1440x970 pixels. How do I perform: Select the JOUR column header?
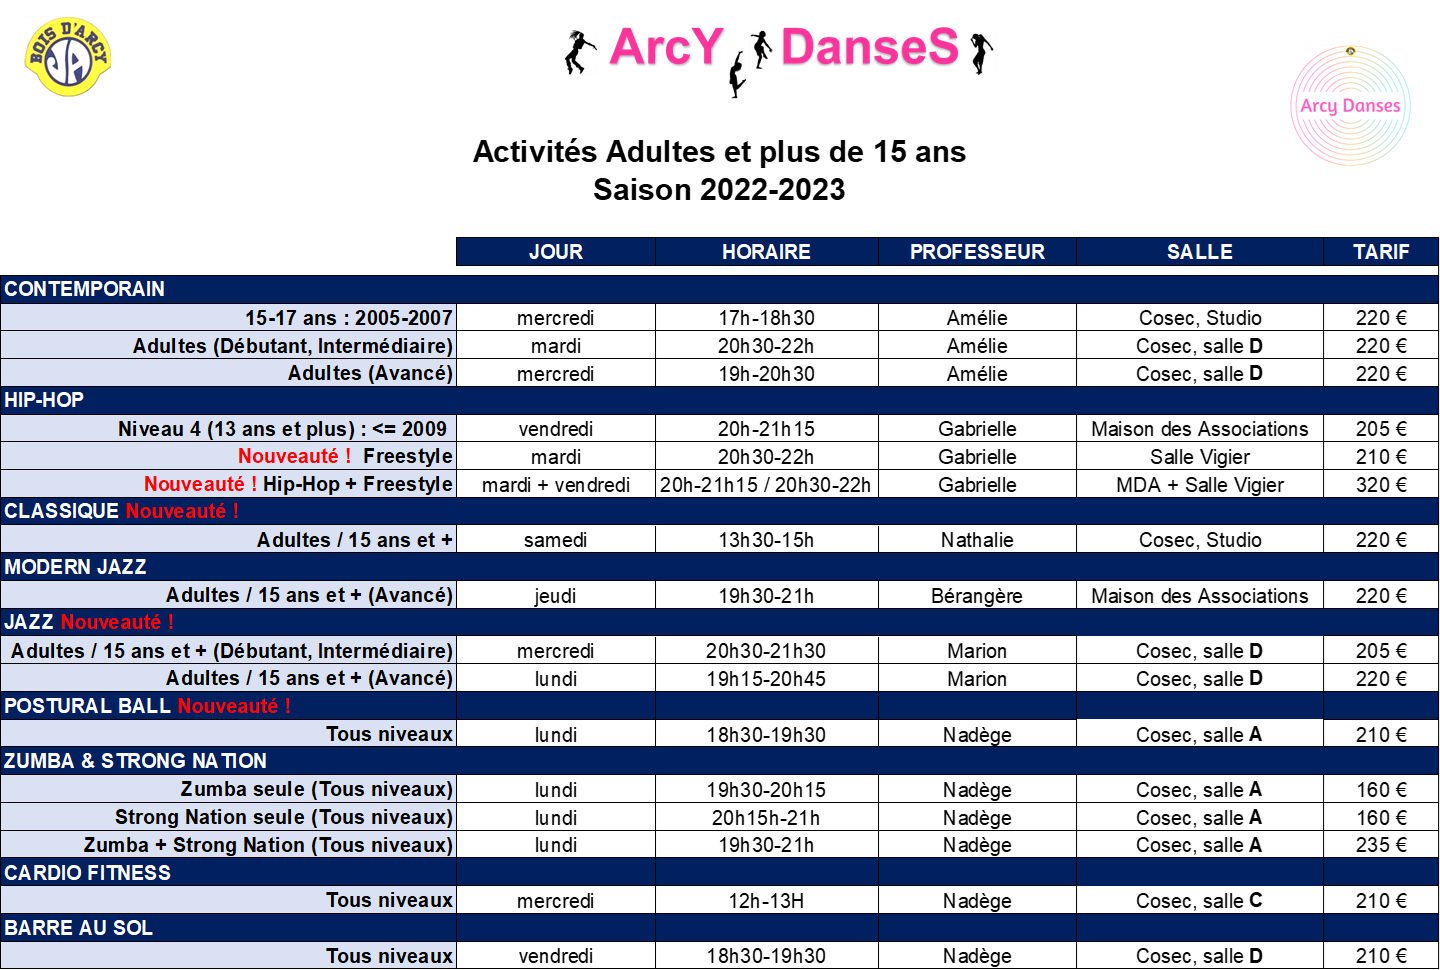click(x=556, y=252)
